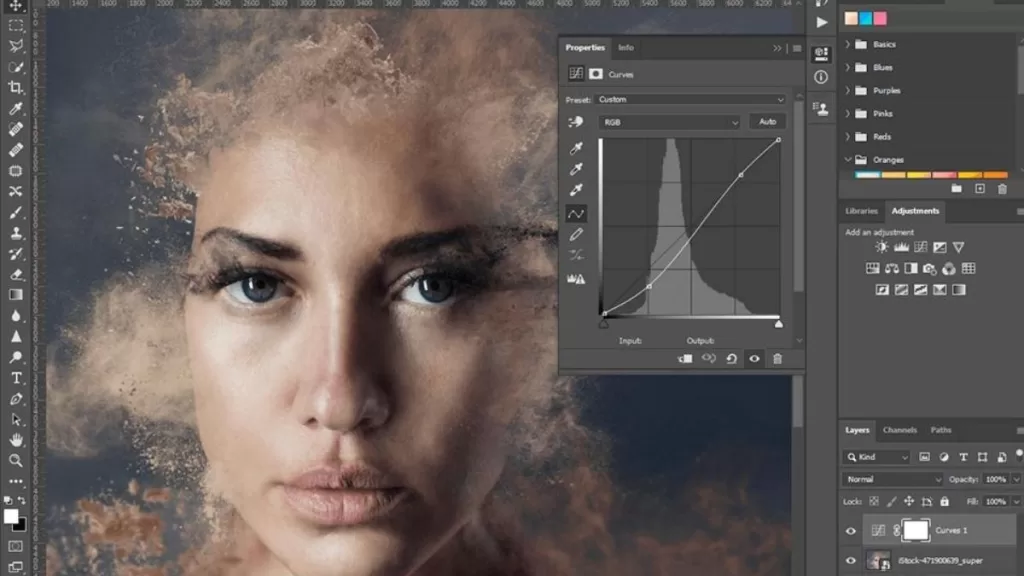The width and height of the screenshot is (1024, 576).
Task: Select the Brush tool
Action: [x=16, y=212]
